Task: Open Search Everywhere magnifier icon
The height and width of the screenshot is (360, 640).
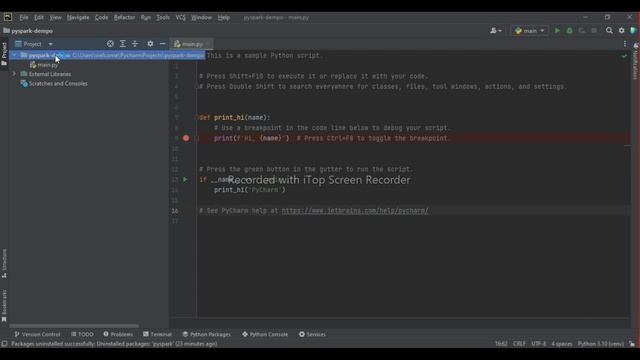Action: coord(609,31)
